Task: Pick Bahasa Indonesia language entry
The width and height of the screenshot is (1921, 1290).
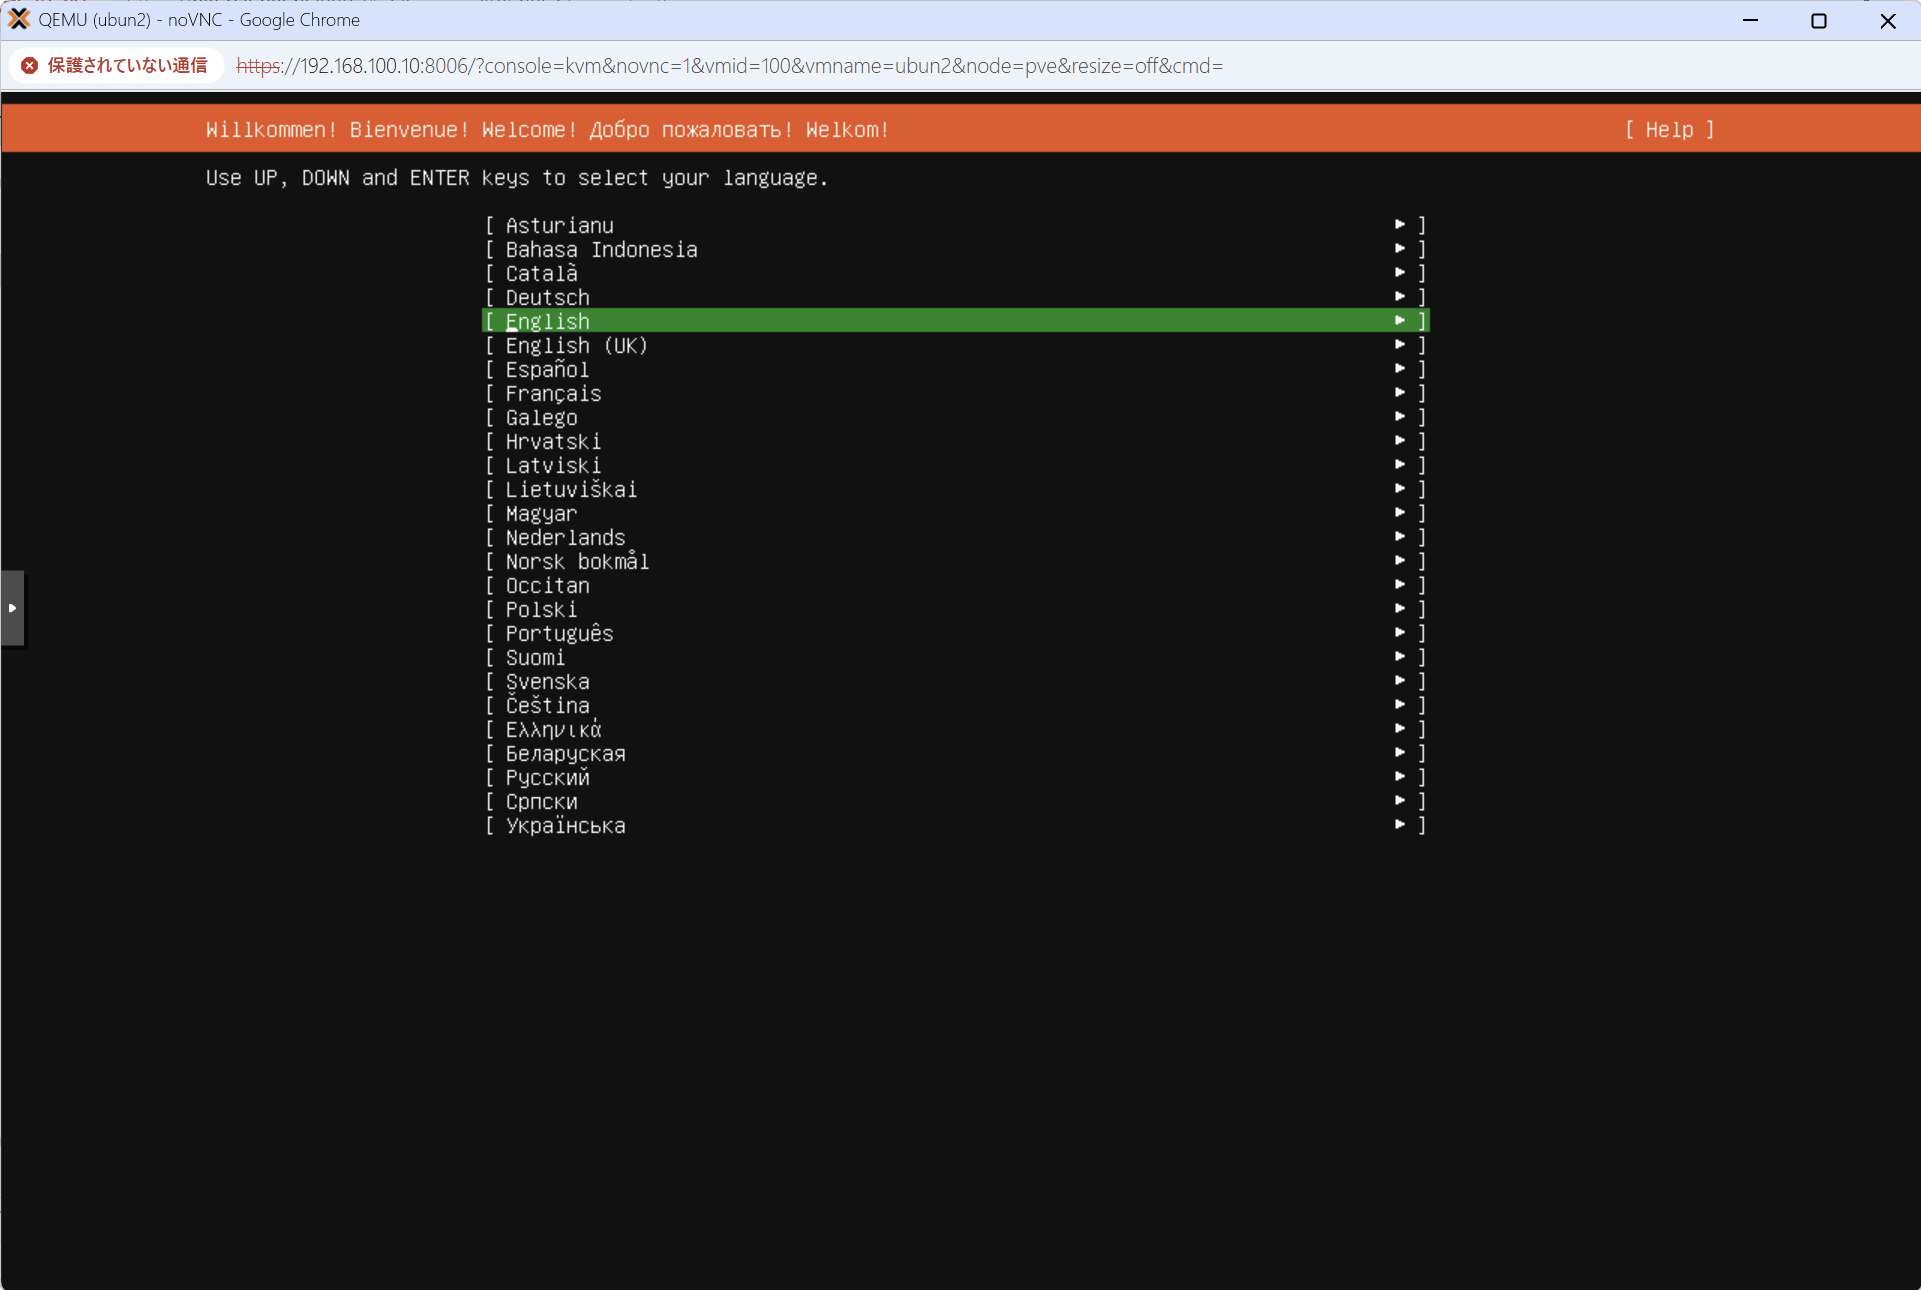Action: pyautogui.click(x=601, y=250)
